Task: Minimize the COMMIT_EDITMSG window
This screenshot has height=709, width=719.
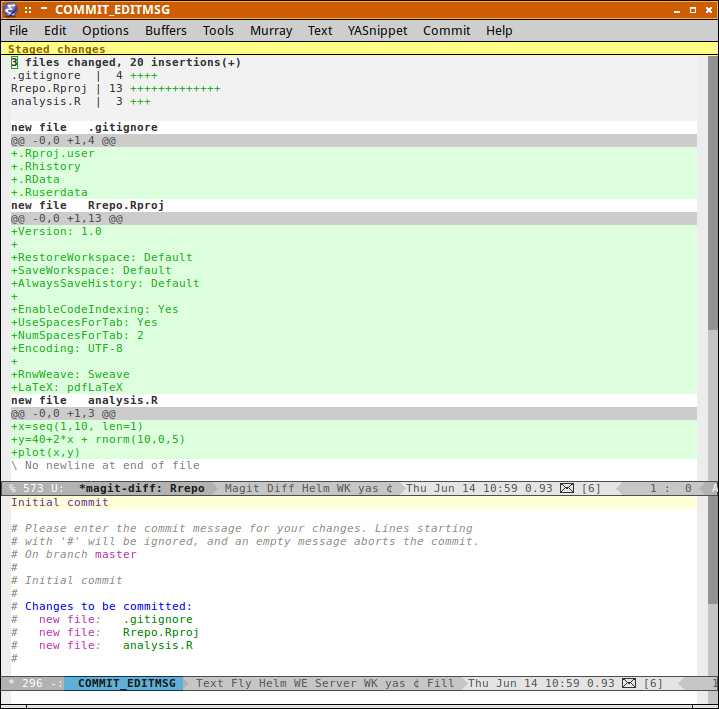Action: pyautogui.click(x=677, y=10)
